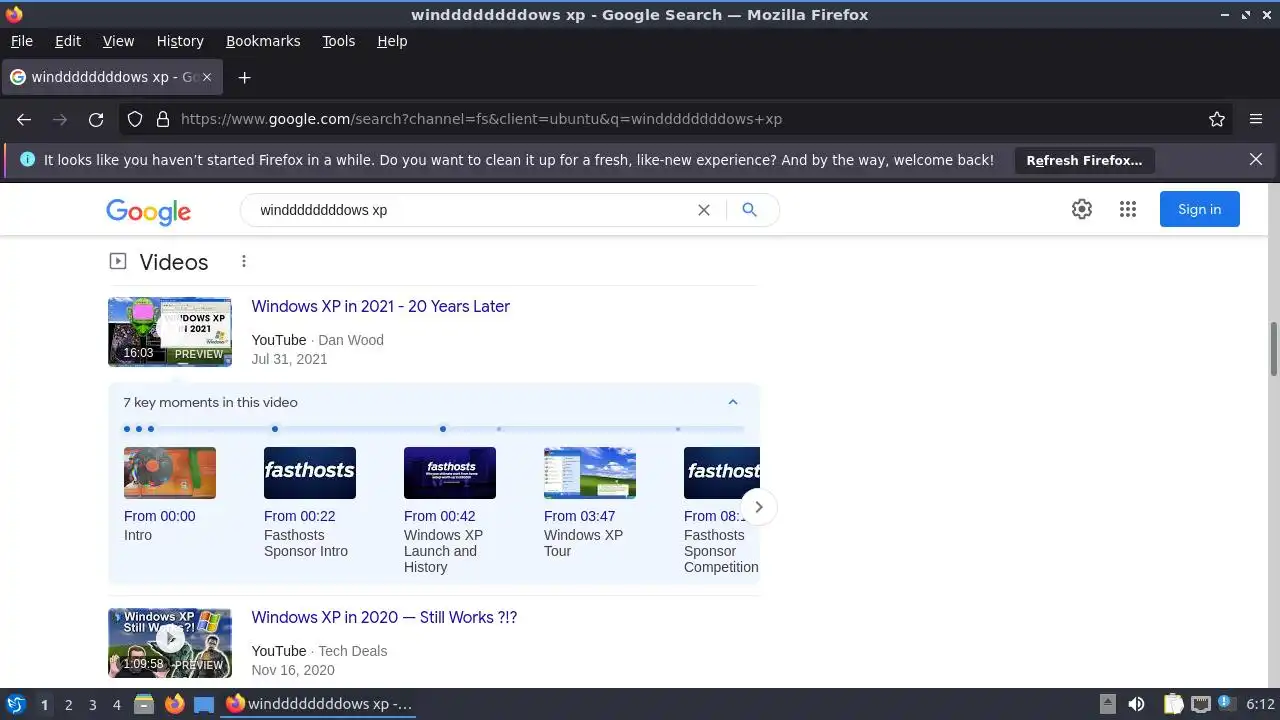This screenshot has height=720, width=1280.
Task: Open the Google apps grid
Action: pyautogui.click(x=1128, y=209)
